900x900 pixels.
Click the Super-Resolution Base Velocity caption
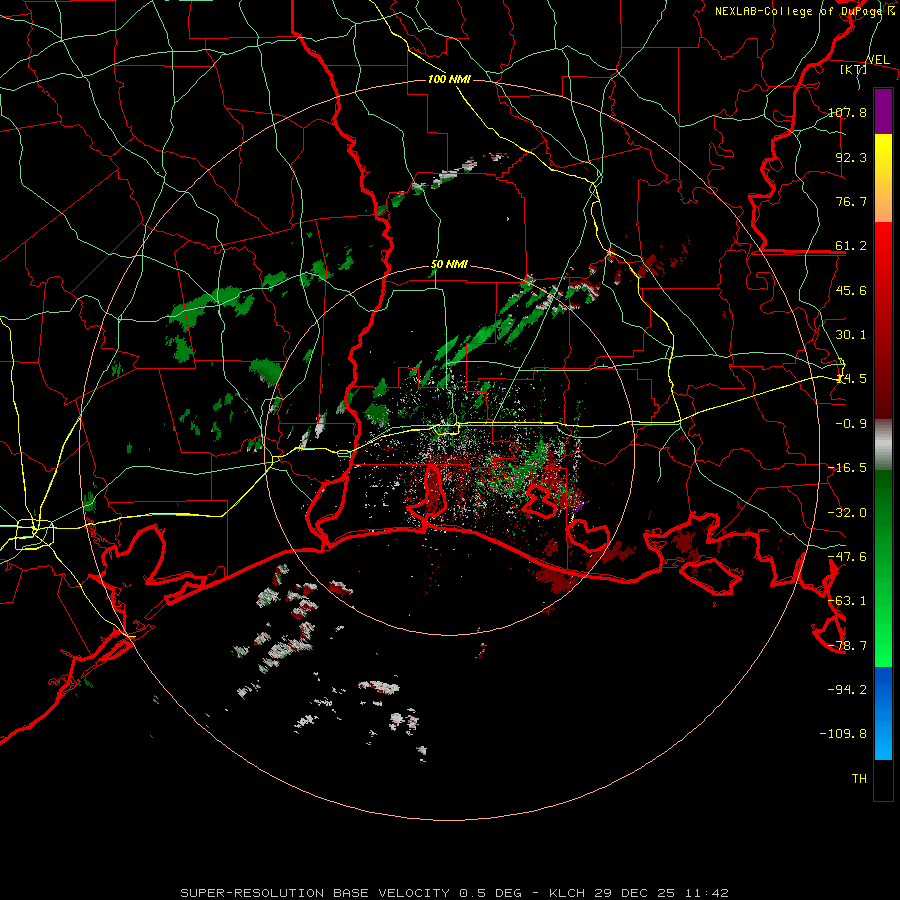[455, 893]
